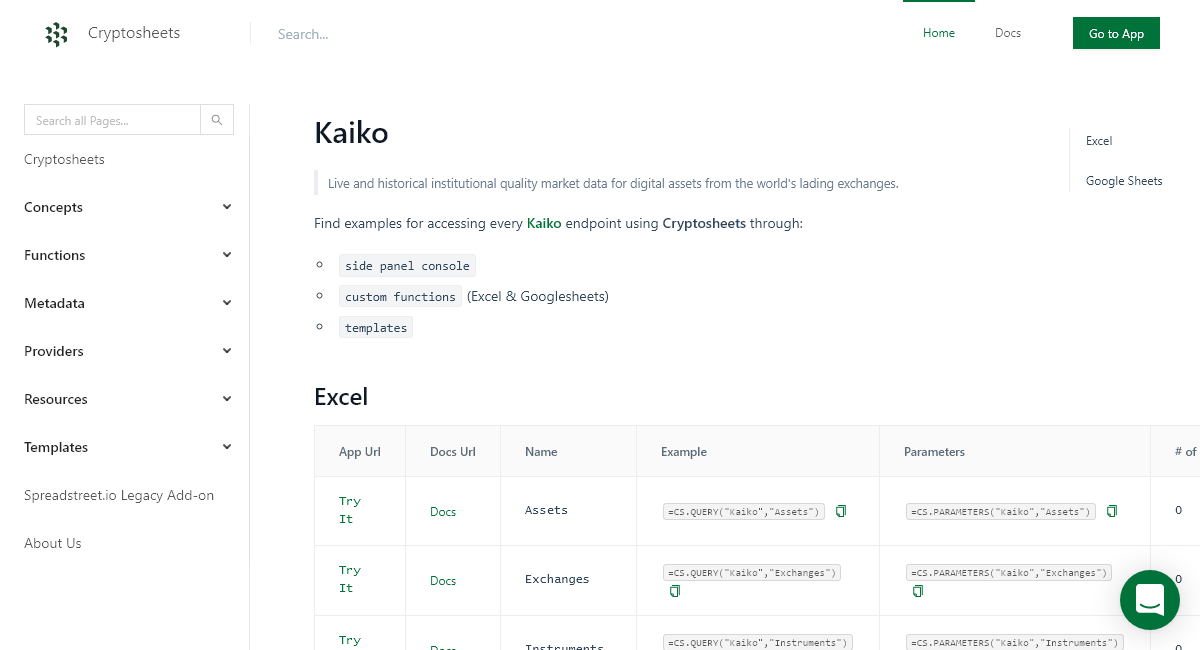The width and height of the screenshot is (1200, 650).
Task: Click the Cryptosheets logo icon
Action: pyautogui.click(x=57, y=34)
